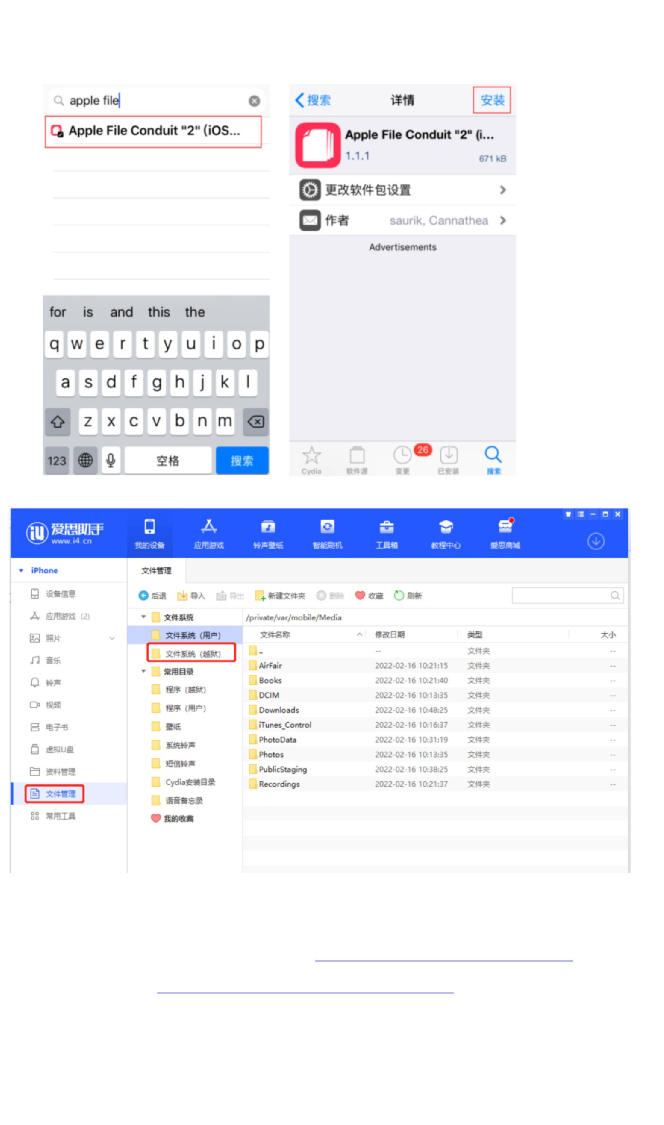
Task: Focus the file search input box
Action: (x=567, y=596)
